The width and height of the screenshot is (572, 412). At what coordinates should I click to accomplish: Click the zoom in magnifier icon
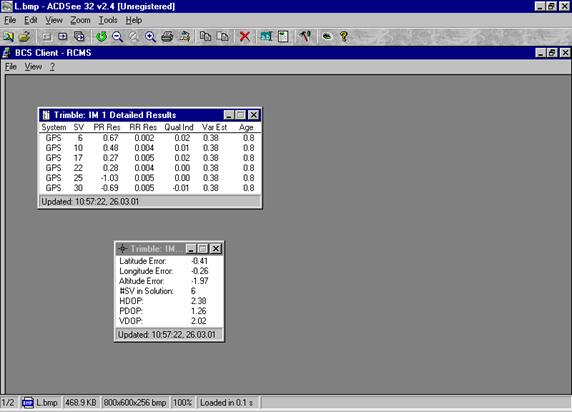[x=150, y=36]
